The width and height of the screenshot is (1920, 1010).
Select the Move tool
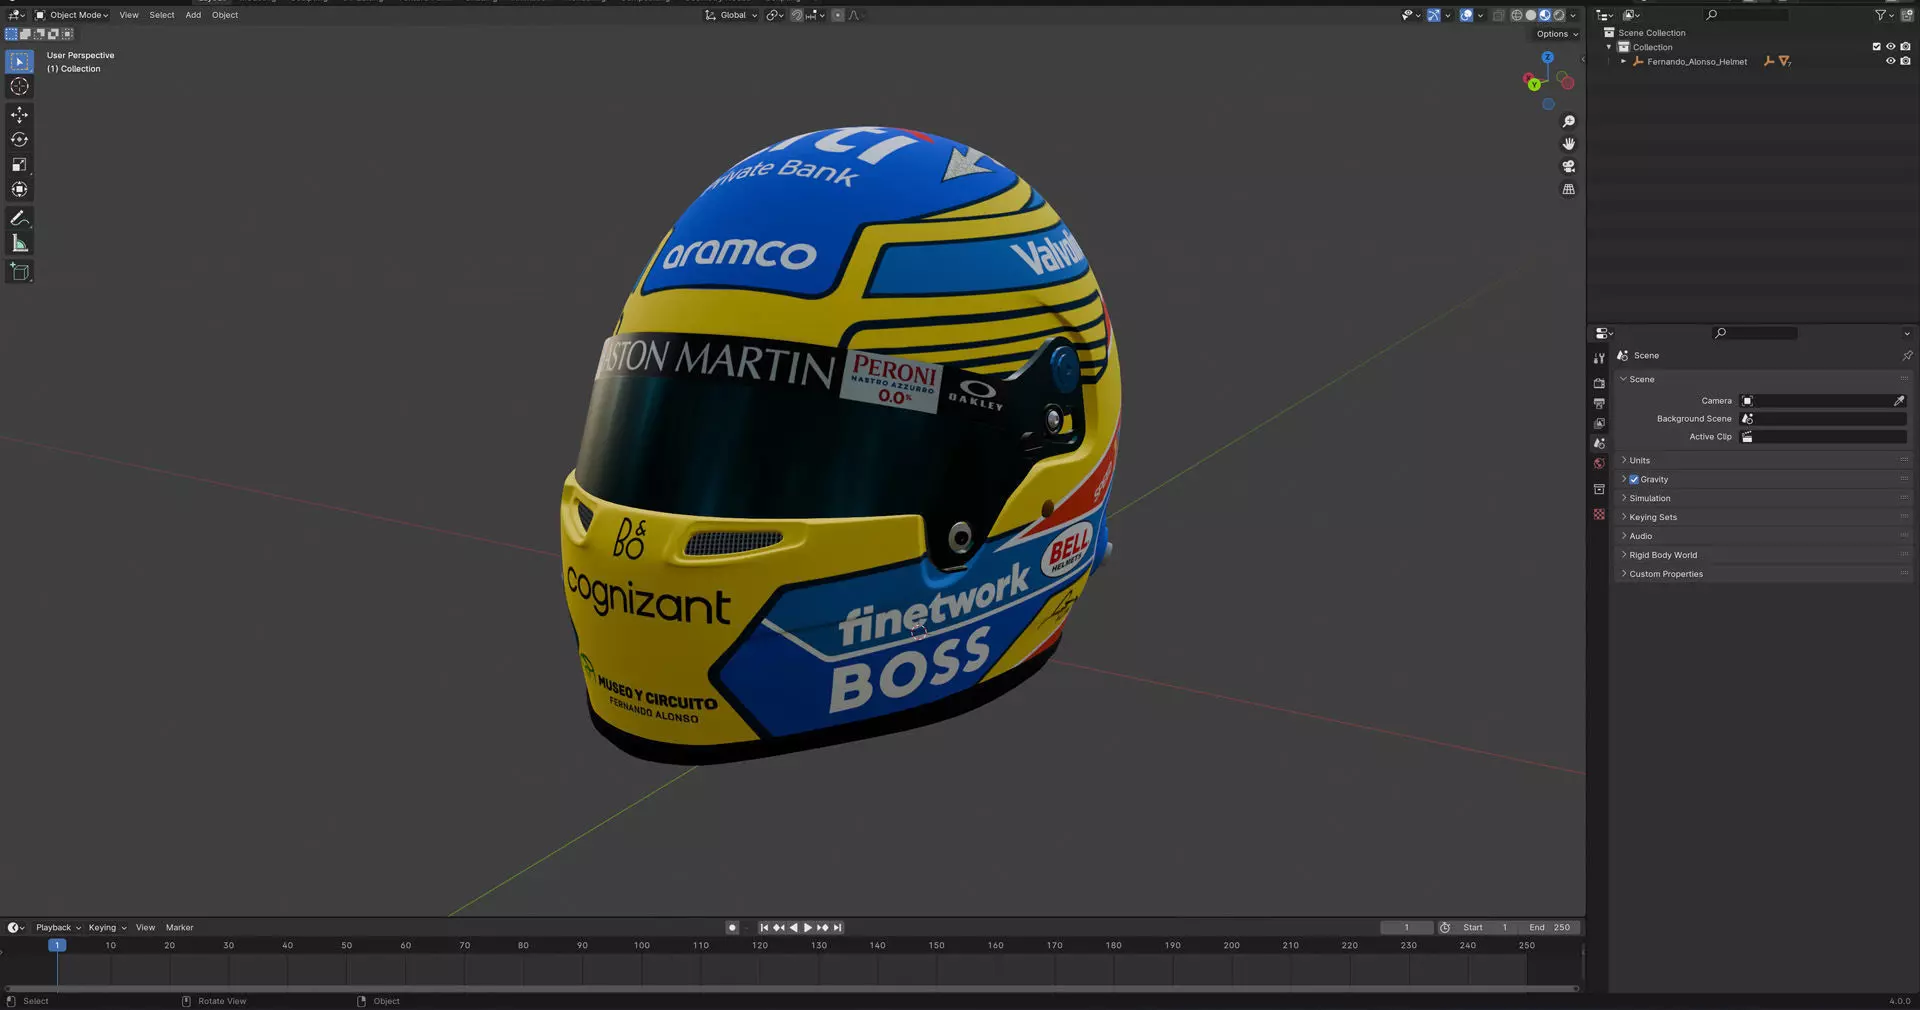tap(19, 115)
